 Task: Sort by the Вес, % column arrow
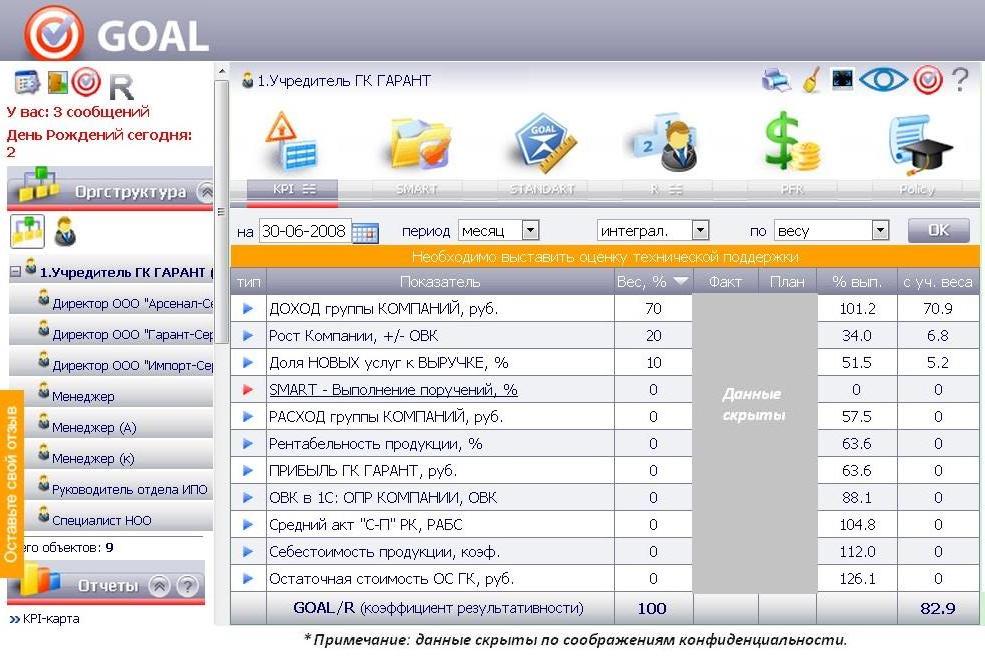pos(680,281)
